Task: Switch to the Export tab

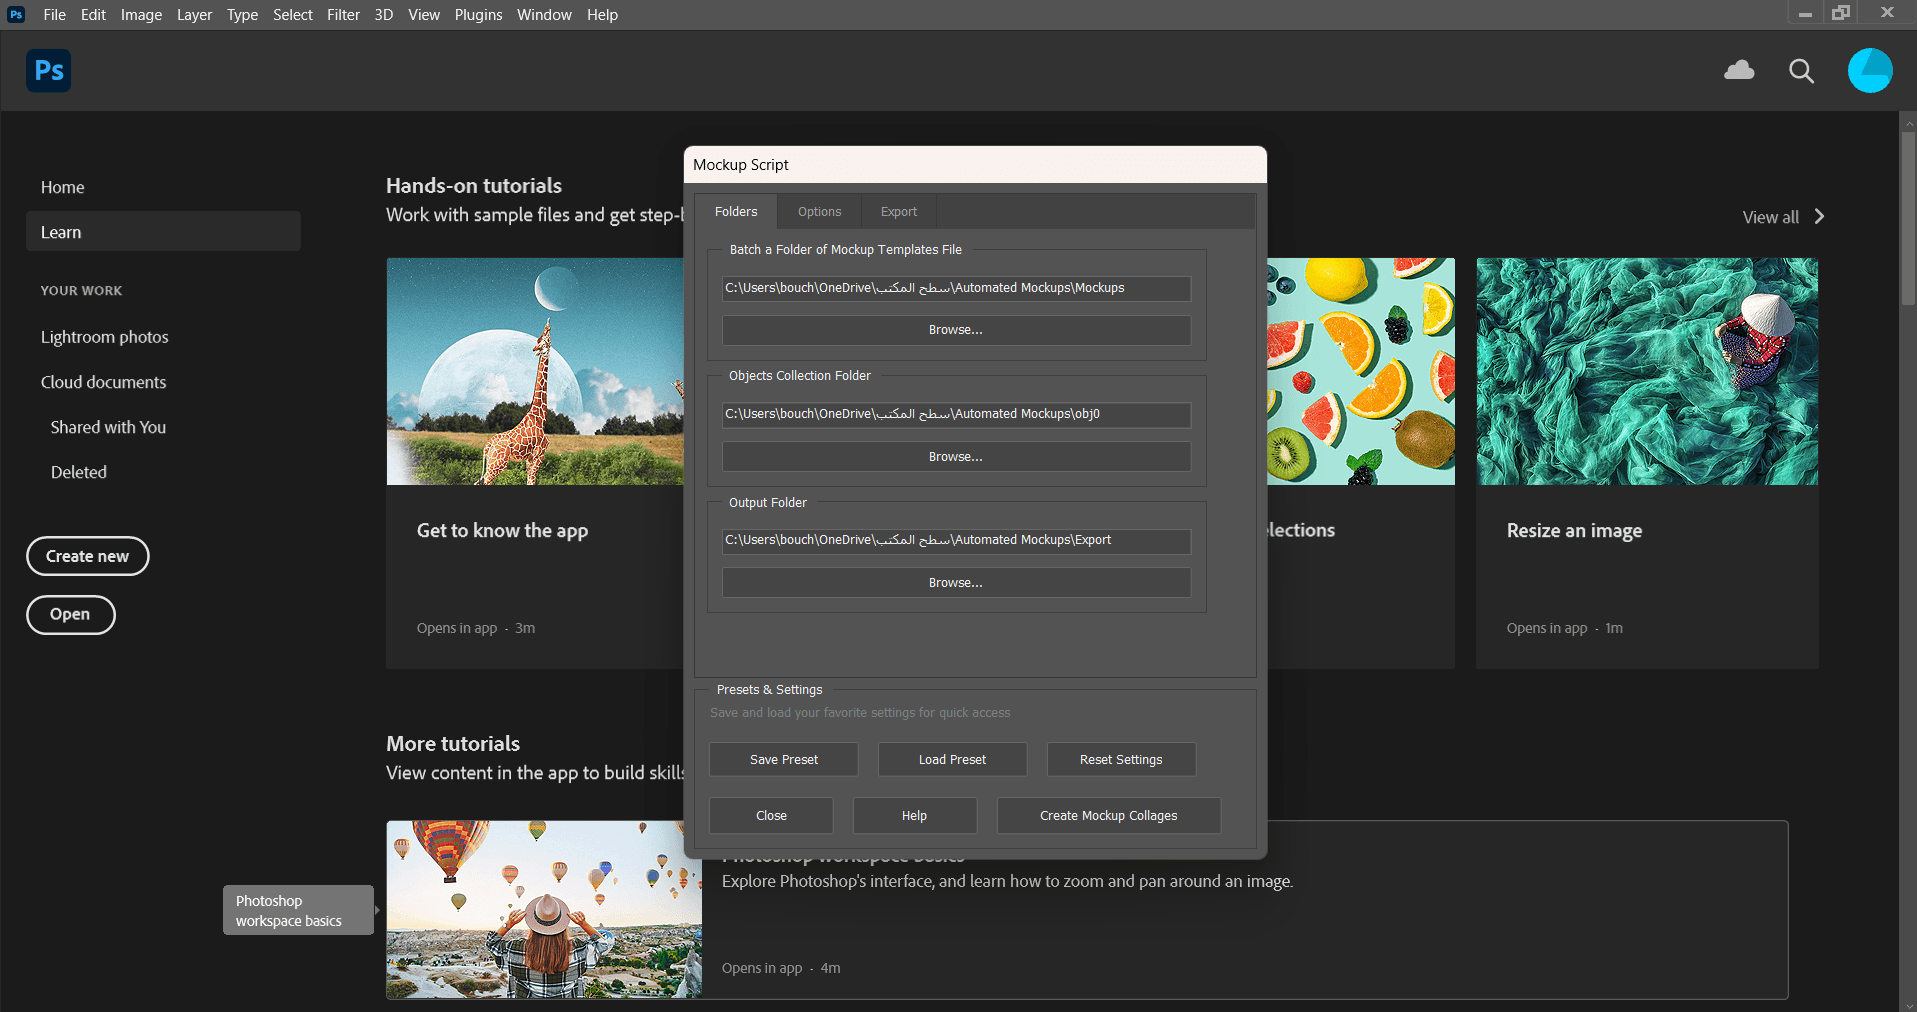Action: pos(897,211)
